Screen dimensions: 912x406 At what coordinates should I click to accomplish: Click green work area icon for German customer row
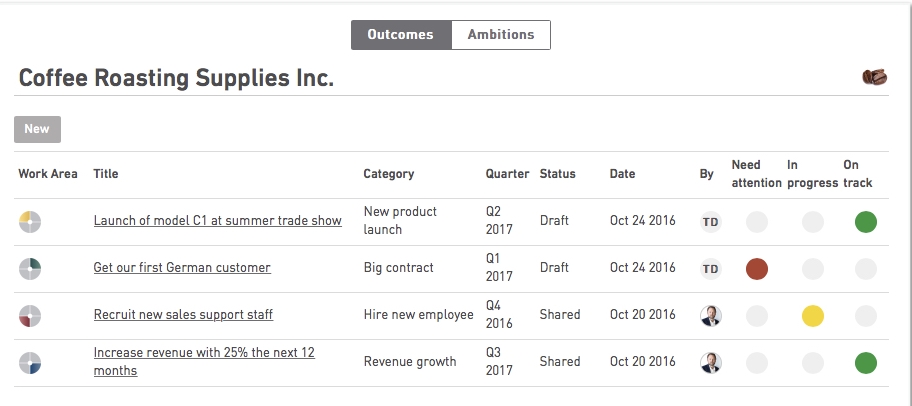pyautogui.click(x=30, y=269)
